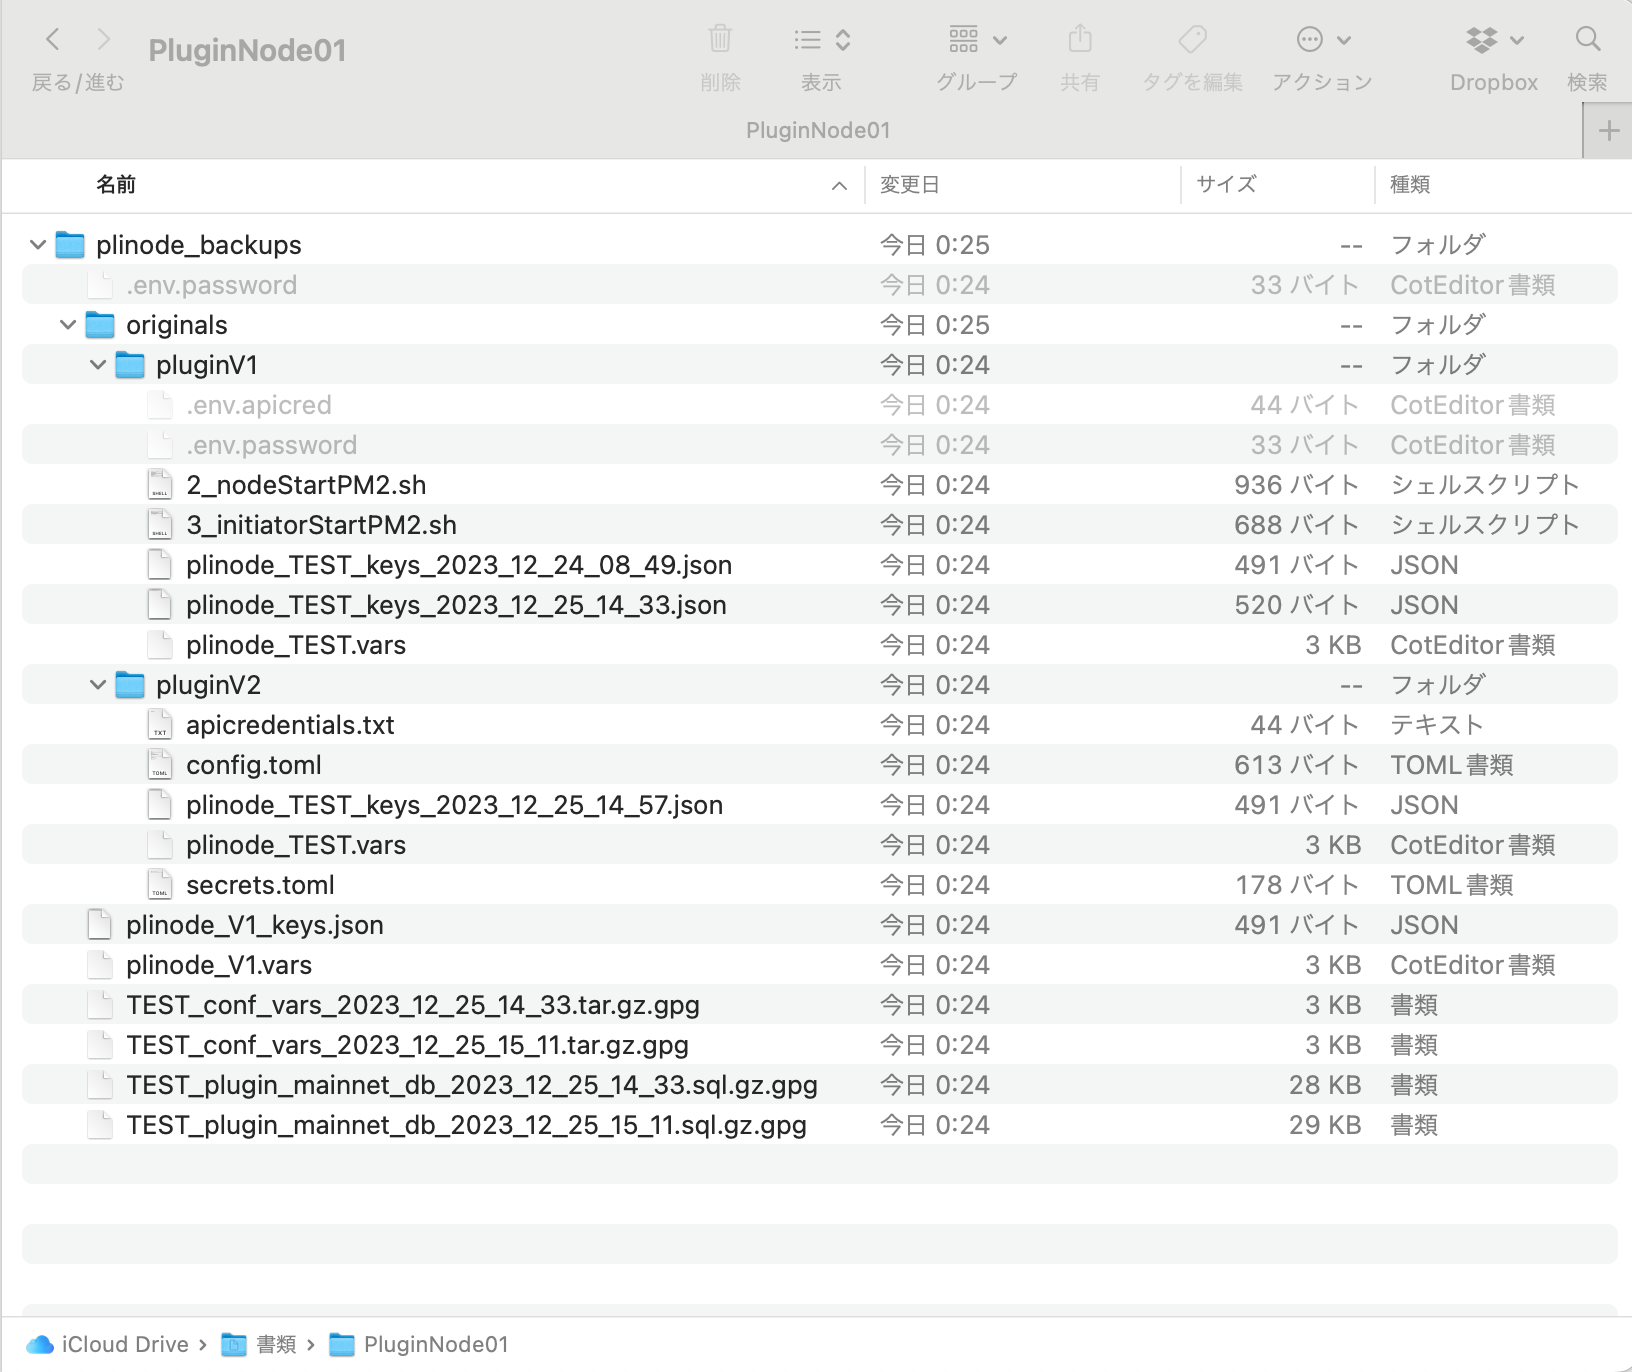Collapse the pluginV2 folder
Viewport: 1632px width, 1372px height.
click(x=97, y=684)
